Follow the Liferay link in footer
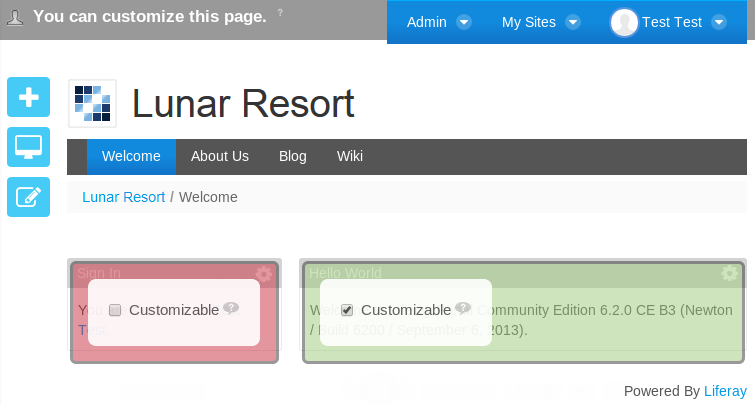The height and width of the screenshot is (405, 755). pyautogui.click(x=725, y=391)
